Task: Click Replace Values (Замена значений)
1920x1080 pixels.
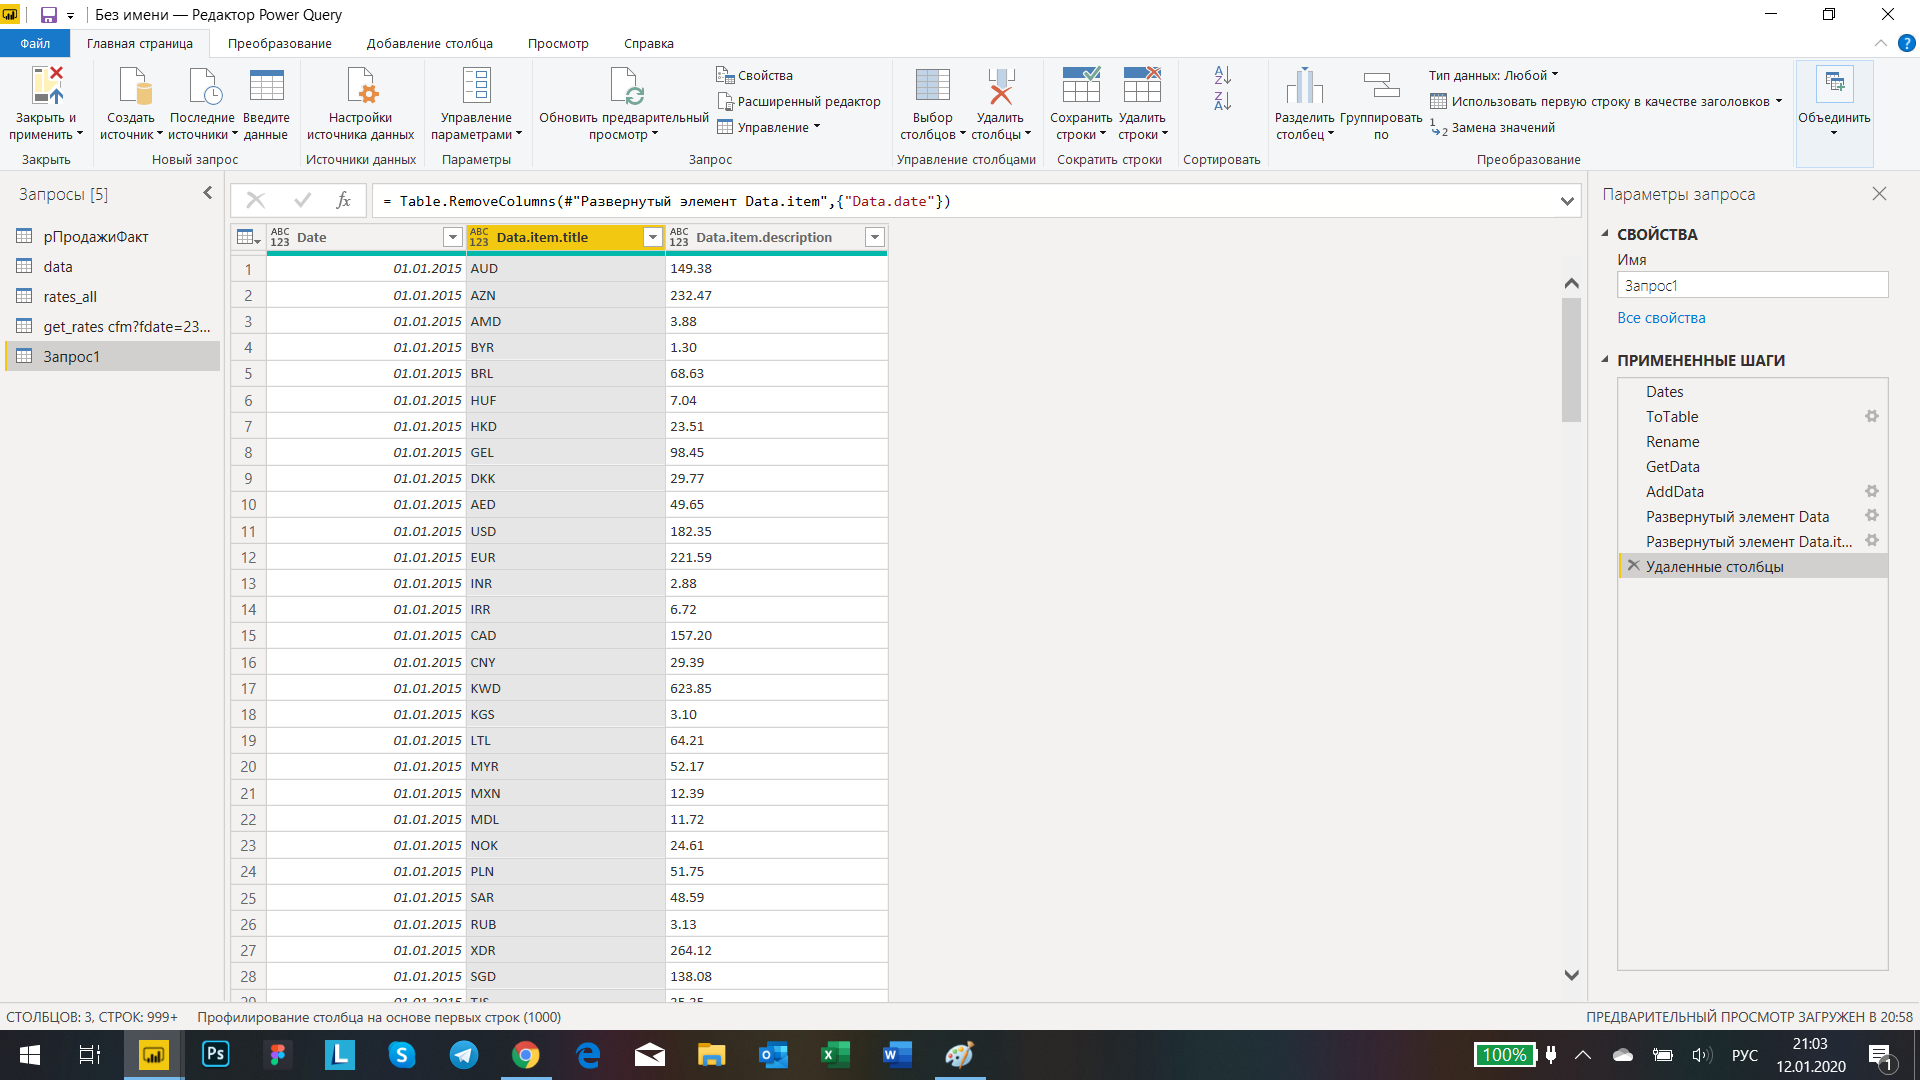Action: 1492,127
